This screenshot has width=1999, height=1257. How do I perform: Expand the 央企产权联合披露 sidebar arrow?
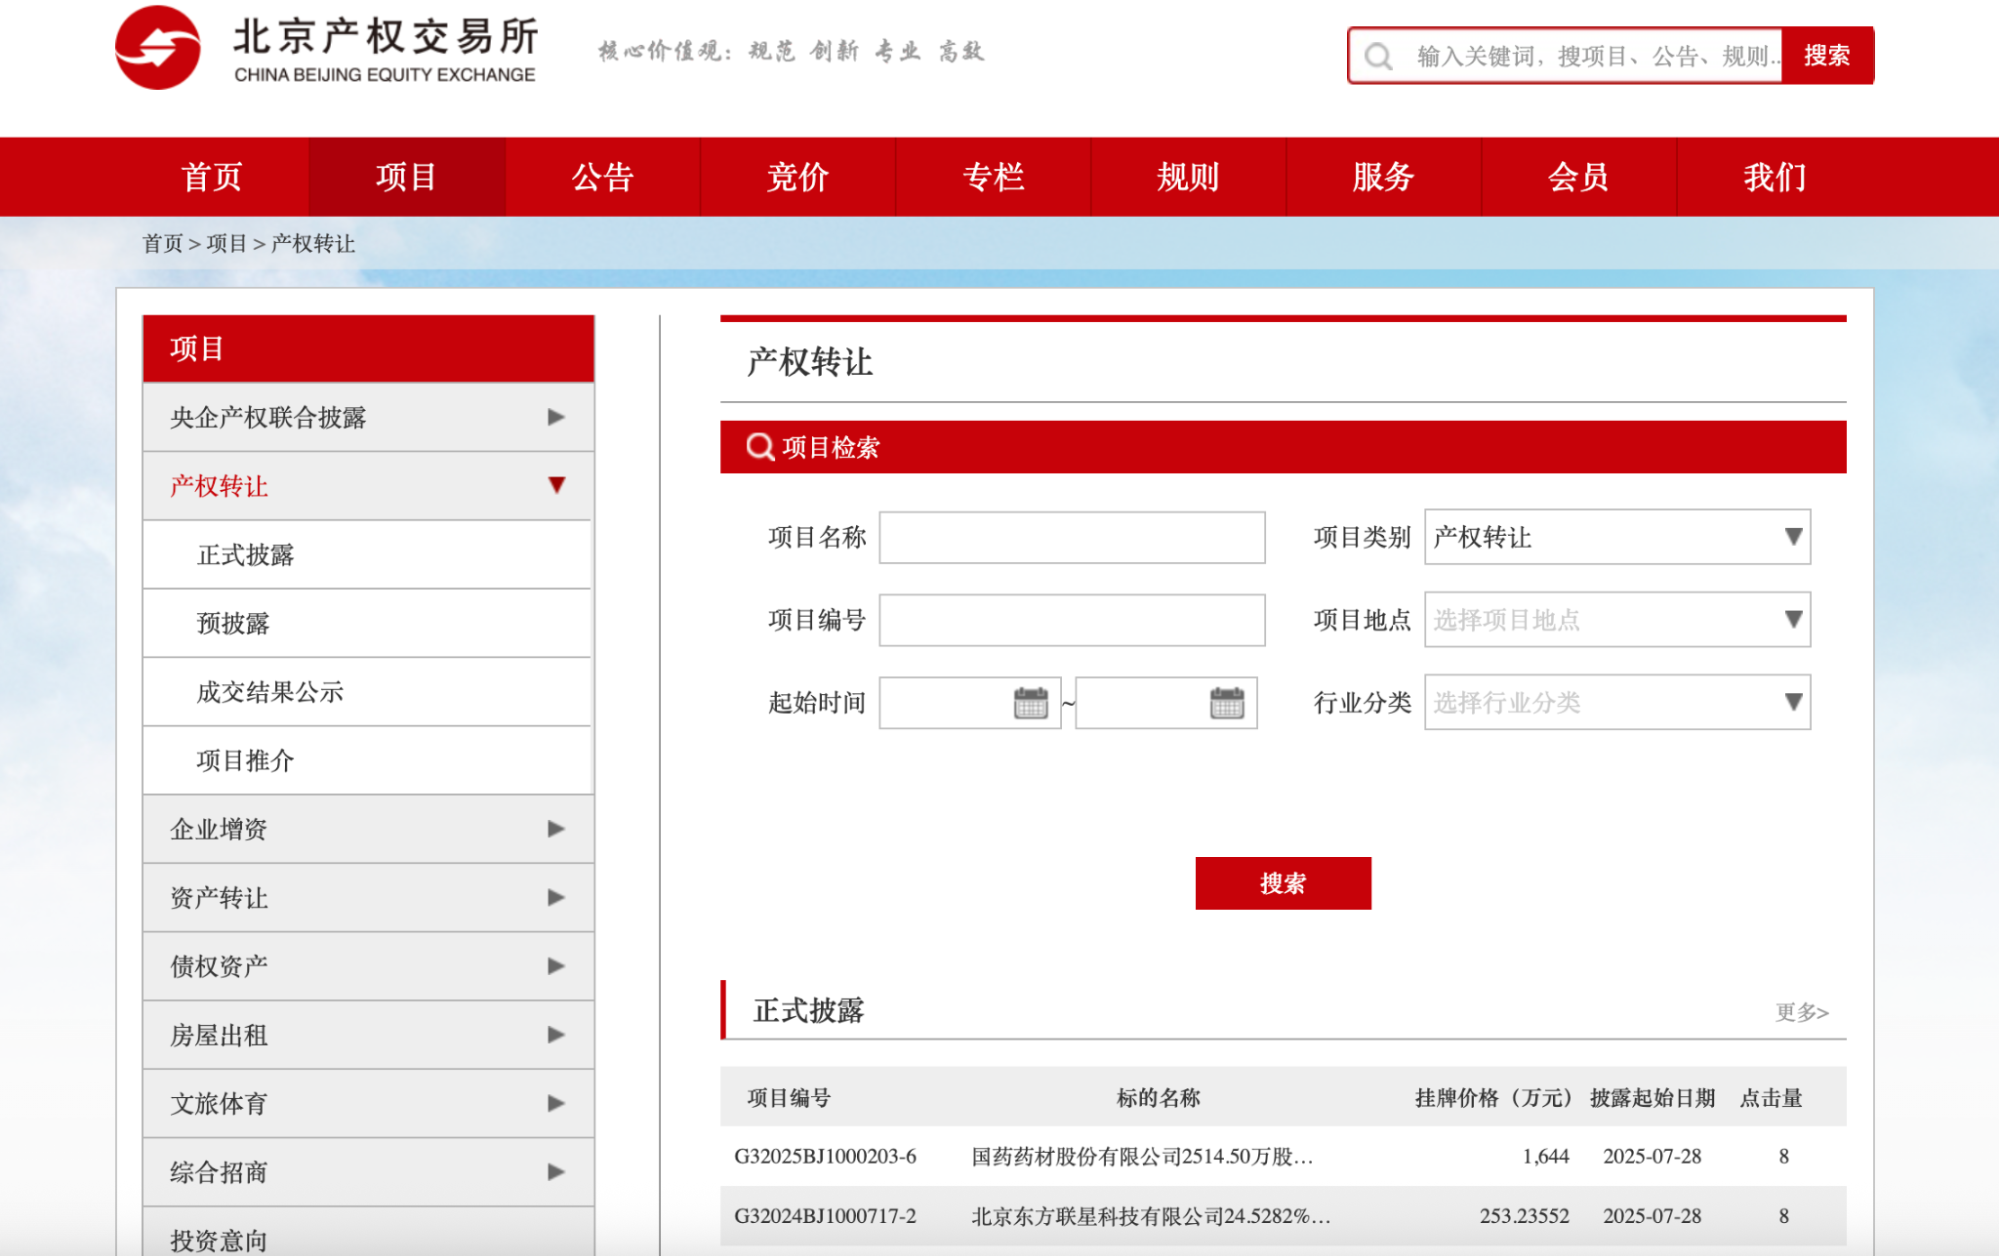pyautogui.click(x=556, y=417)
